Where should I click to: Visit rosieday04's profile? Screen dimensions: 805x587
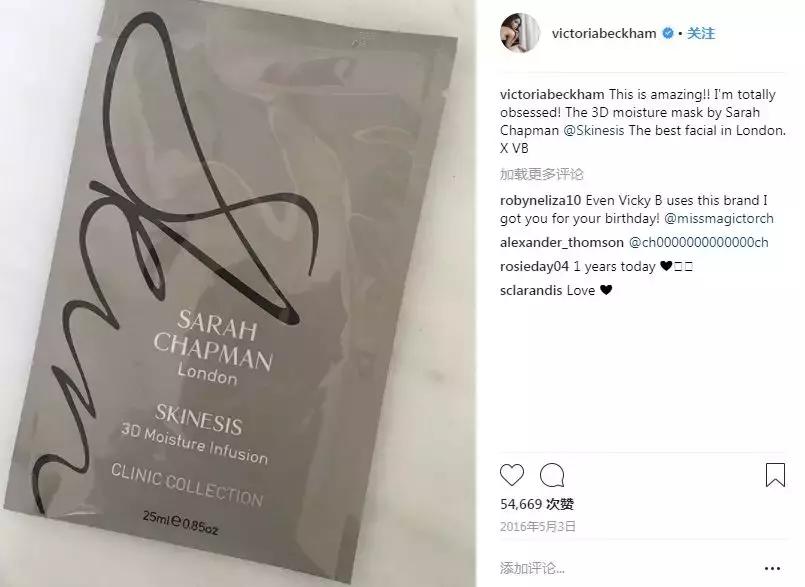(534, 267)
